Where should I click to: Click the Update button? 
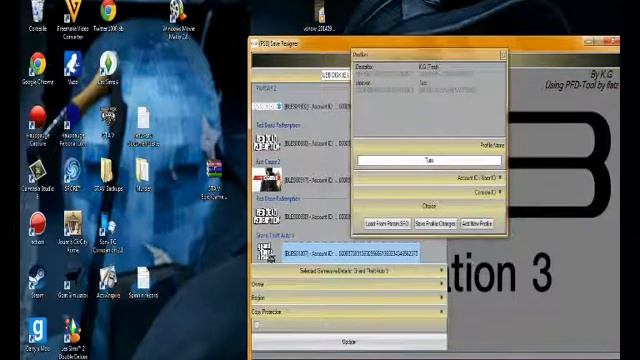pyautogui.click(x=349, y=342)
